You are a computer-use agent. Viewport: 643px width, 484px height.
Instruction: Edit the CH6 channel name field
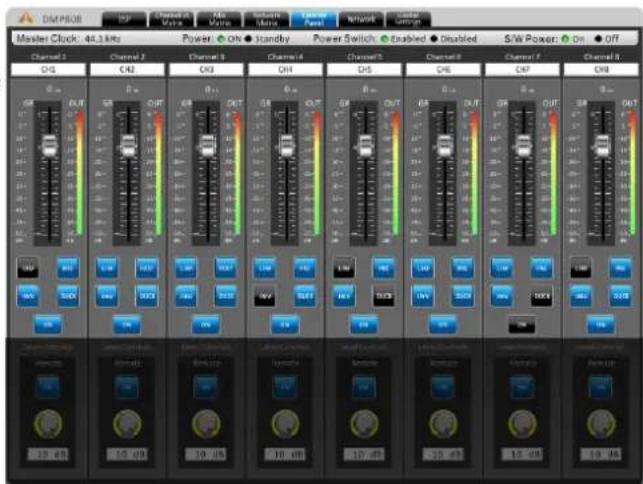(443, 70)
